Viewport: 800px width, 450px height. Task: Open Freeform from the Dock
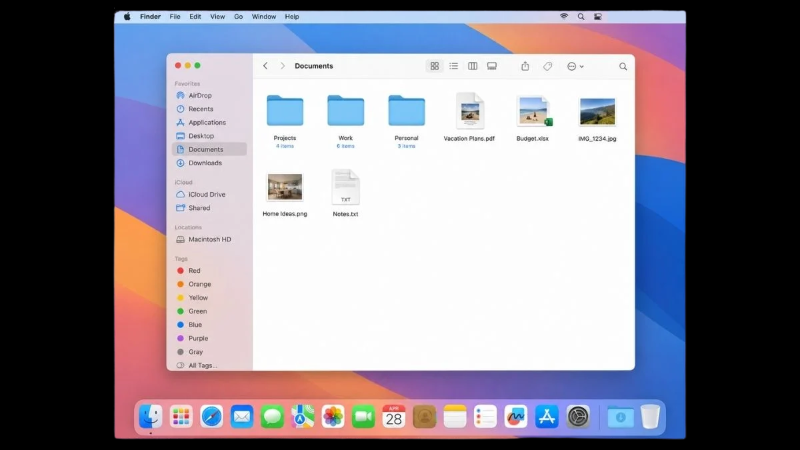click(516, 417)
